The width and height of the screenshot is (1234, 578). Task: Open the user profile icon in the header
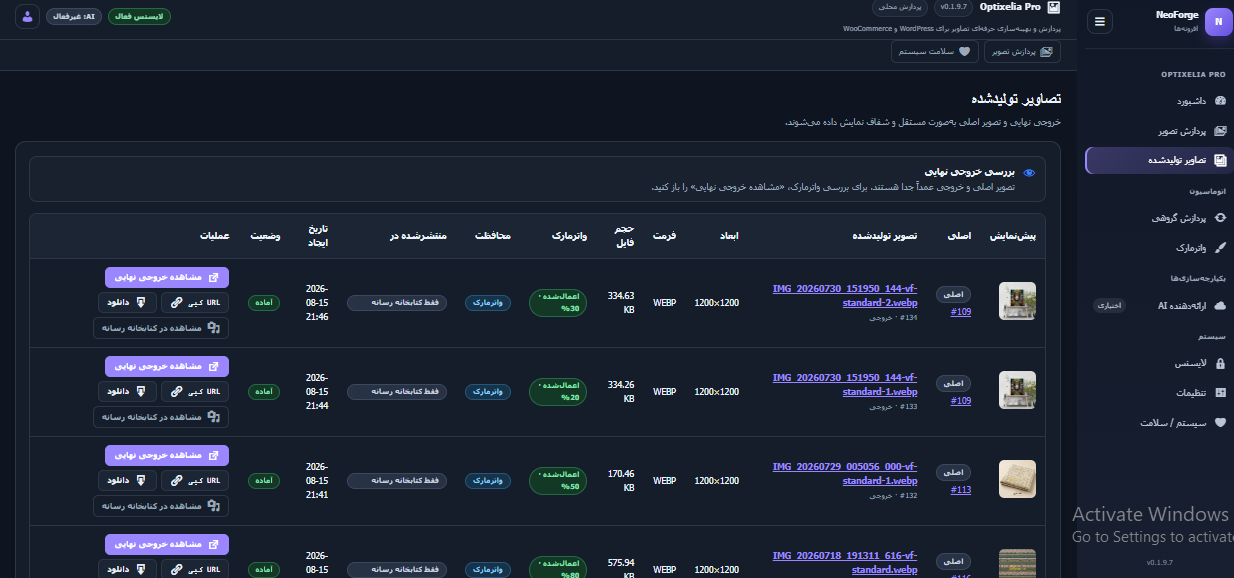(27, 16)
